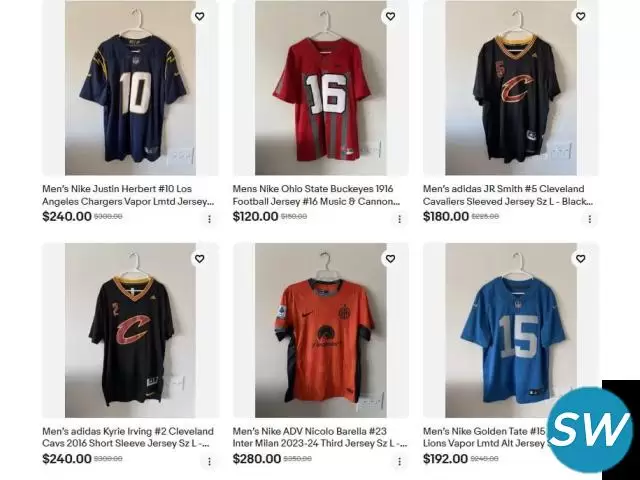Expand options menu for JR Smith listing
The width and height of the screenshot is (640, 480).
point(589,219)
